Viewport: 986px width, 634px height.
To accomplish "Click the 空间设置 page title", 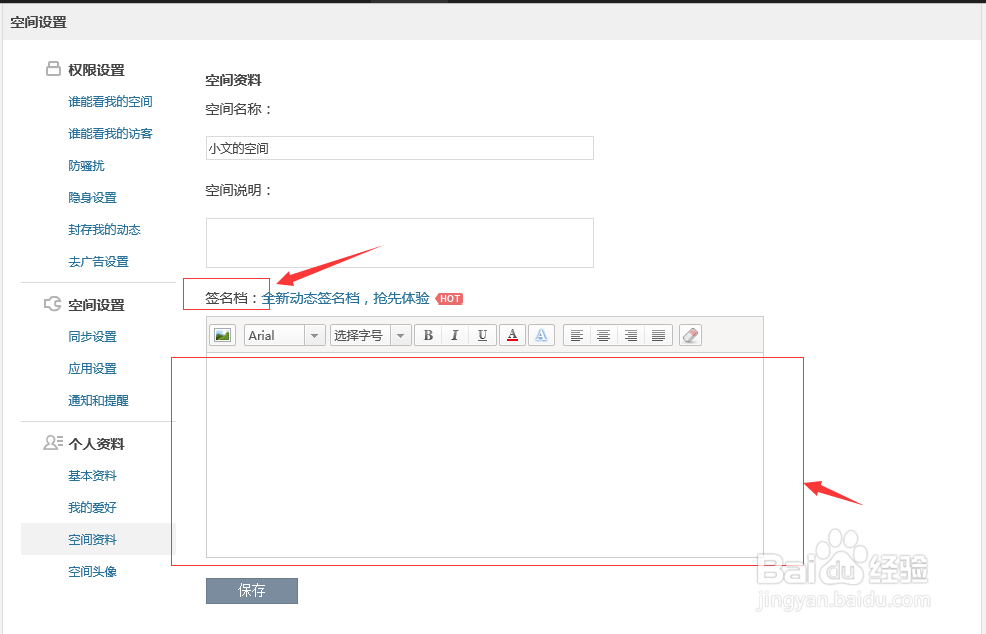I will (38, 22).
